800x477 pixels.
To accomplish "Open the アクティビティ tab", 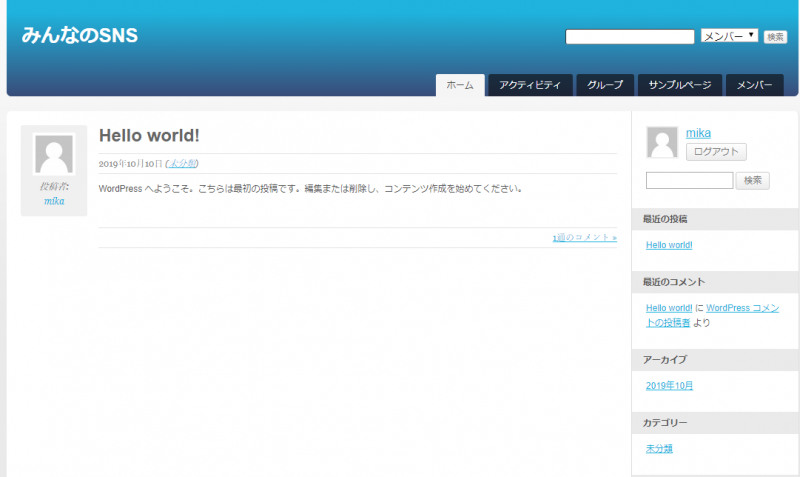I will 530,86.
